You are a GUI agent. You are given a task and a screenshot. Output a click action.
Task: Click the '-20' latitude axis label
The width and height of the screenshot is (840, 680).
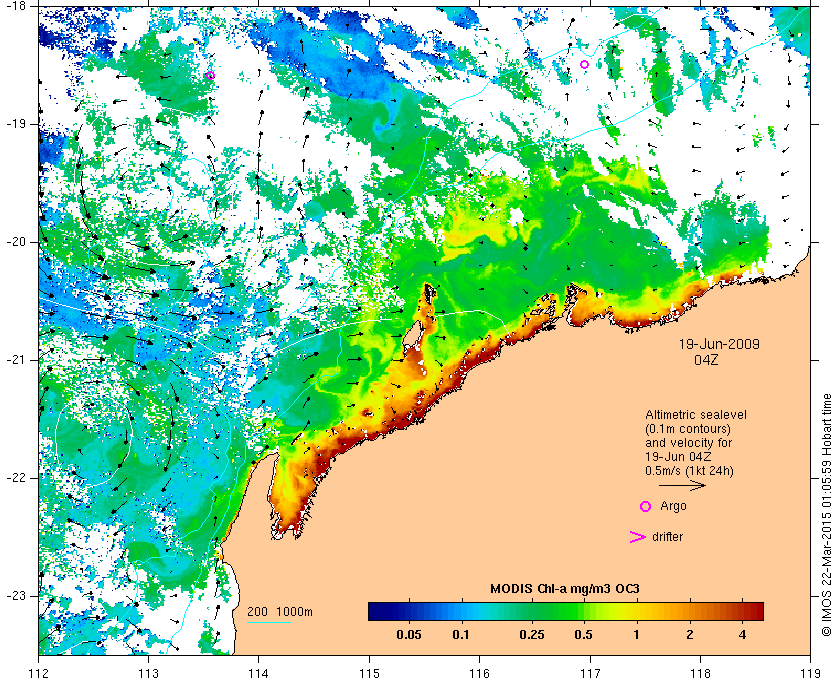[x=15, y=242]
